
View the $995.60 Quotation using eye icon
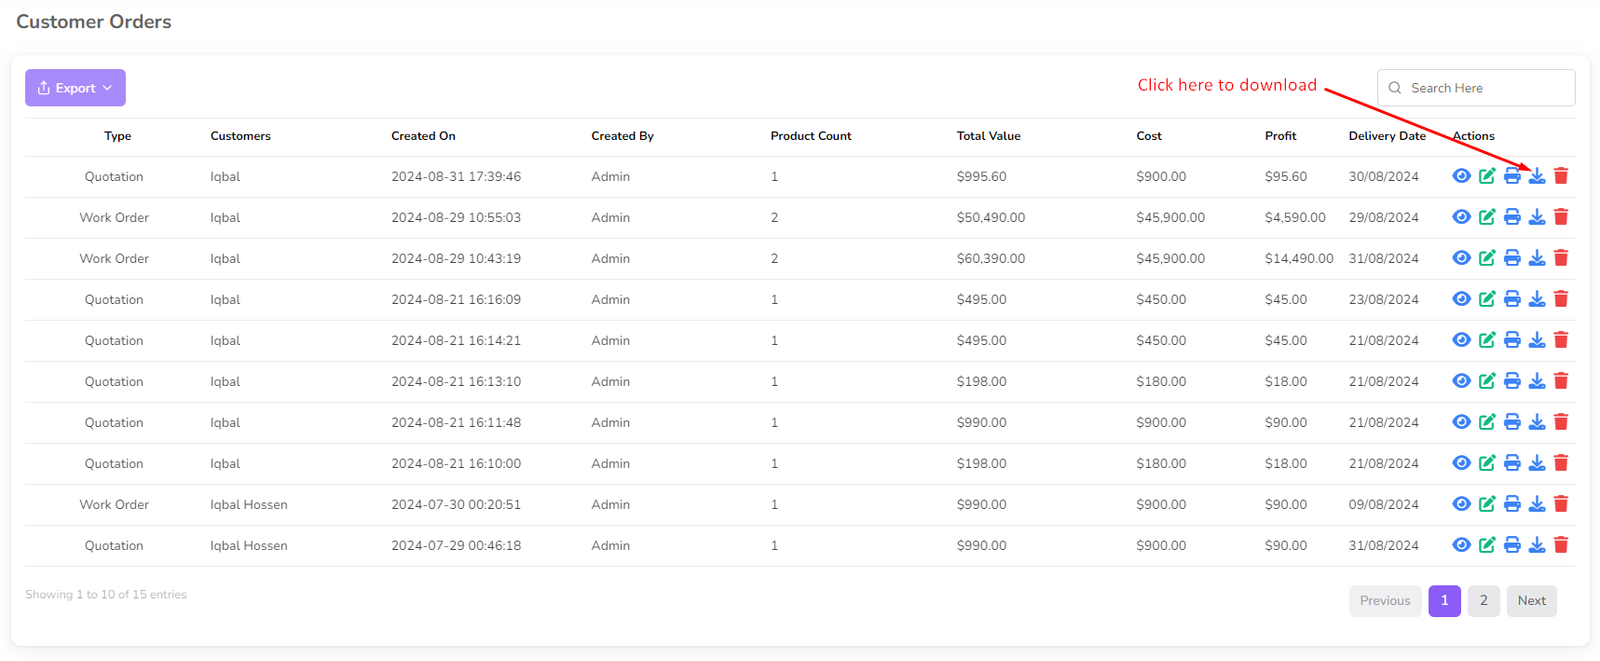1461,176
